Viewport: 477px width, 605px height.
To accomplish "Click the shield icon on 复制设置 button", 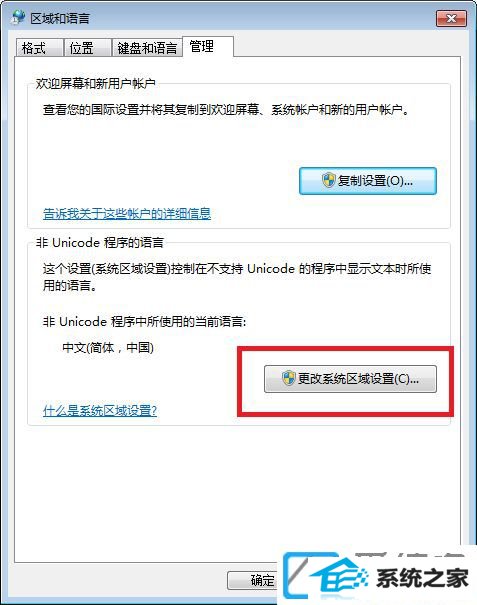I will pos(328,180).
